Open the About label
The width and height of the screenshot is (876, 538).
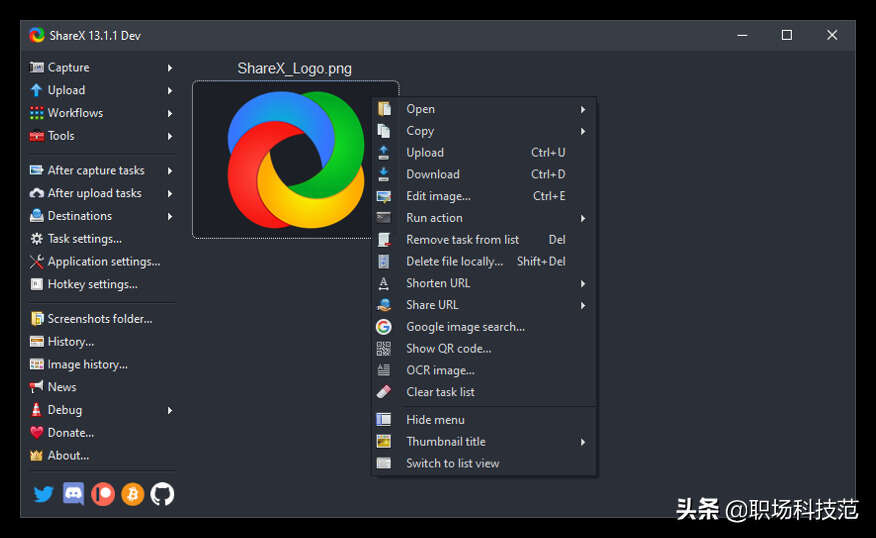(x=68, y=455)
